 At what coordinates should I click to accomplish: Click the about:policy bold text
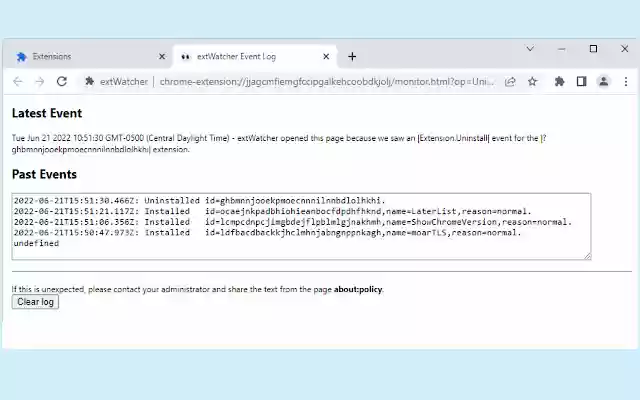(x=358, y=289)
